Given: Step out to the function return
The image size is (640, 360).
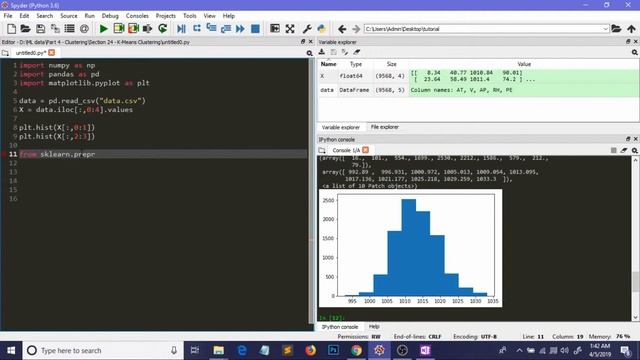Looking at the screenshot, I should [x=226, y=29].
